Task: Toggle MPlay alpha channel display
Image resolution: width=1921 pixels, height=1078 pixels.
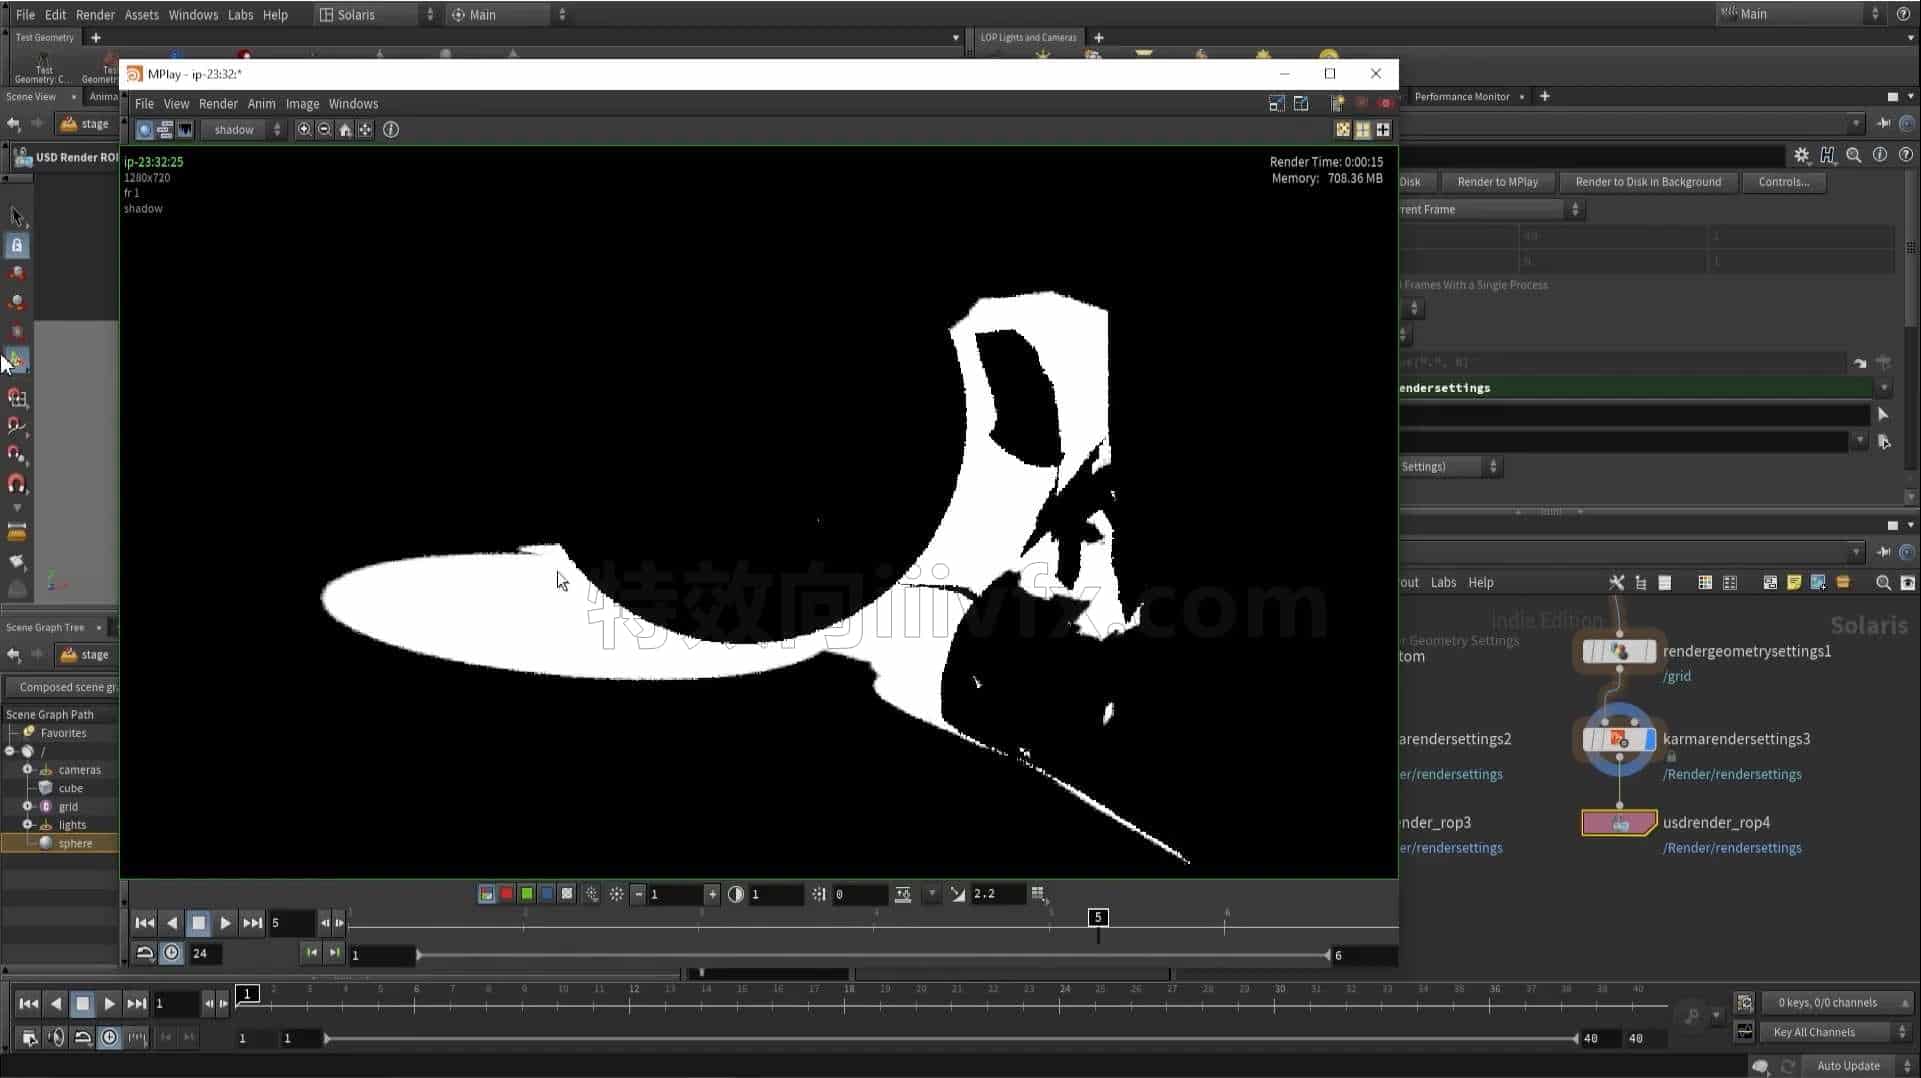Action: click(x=567, y=894)
